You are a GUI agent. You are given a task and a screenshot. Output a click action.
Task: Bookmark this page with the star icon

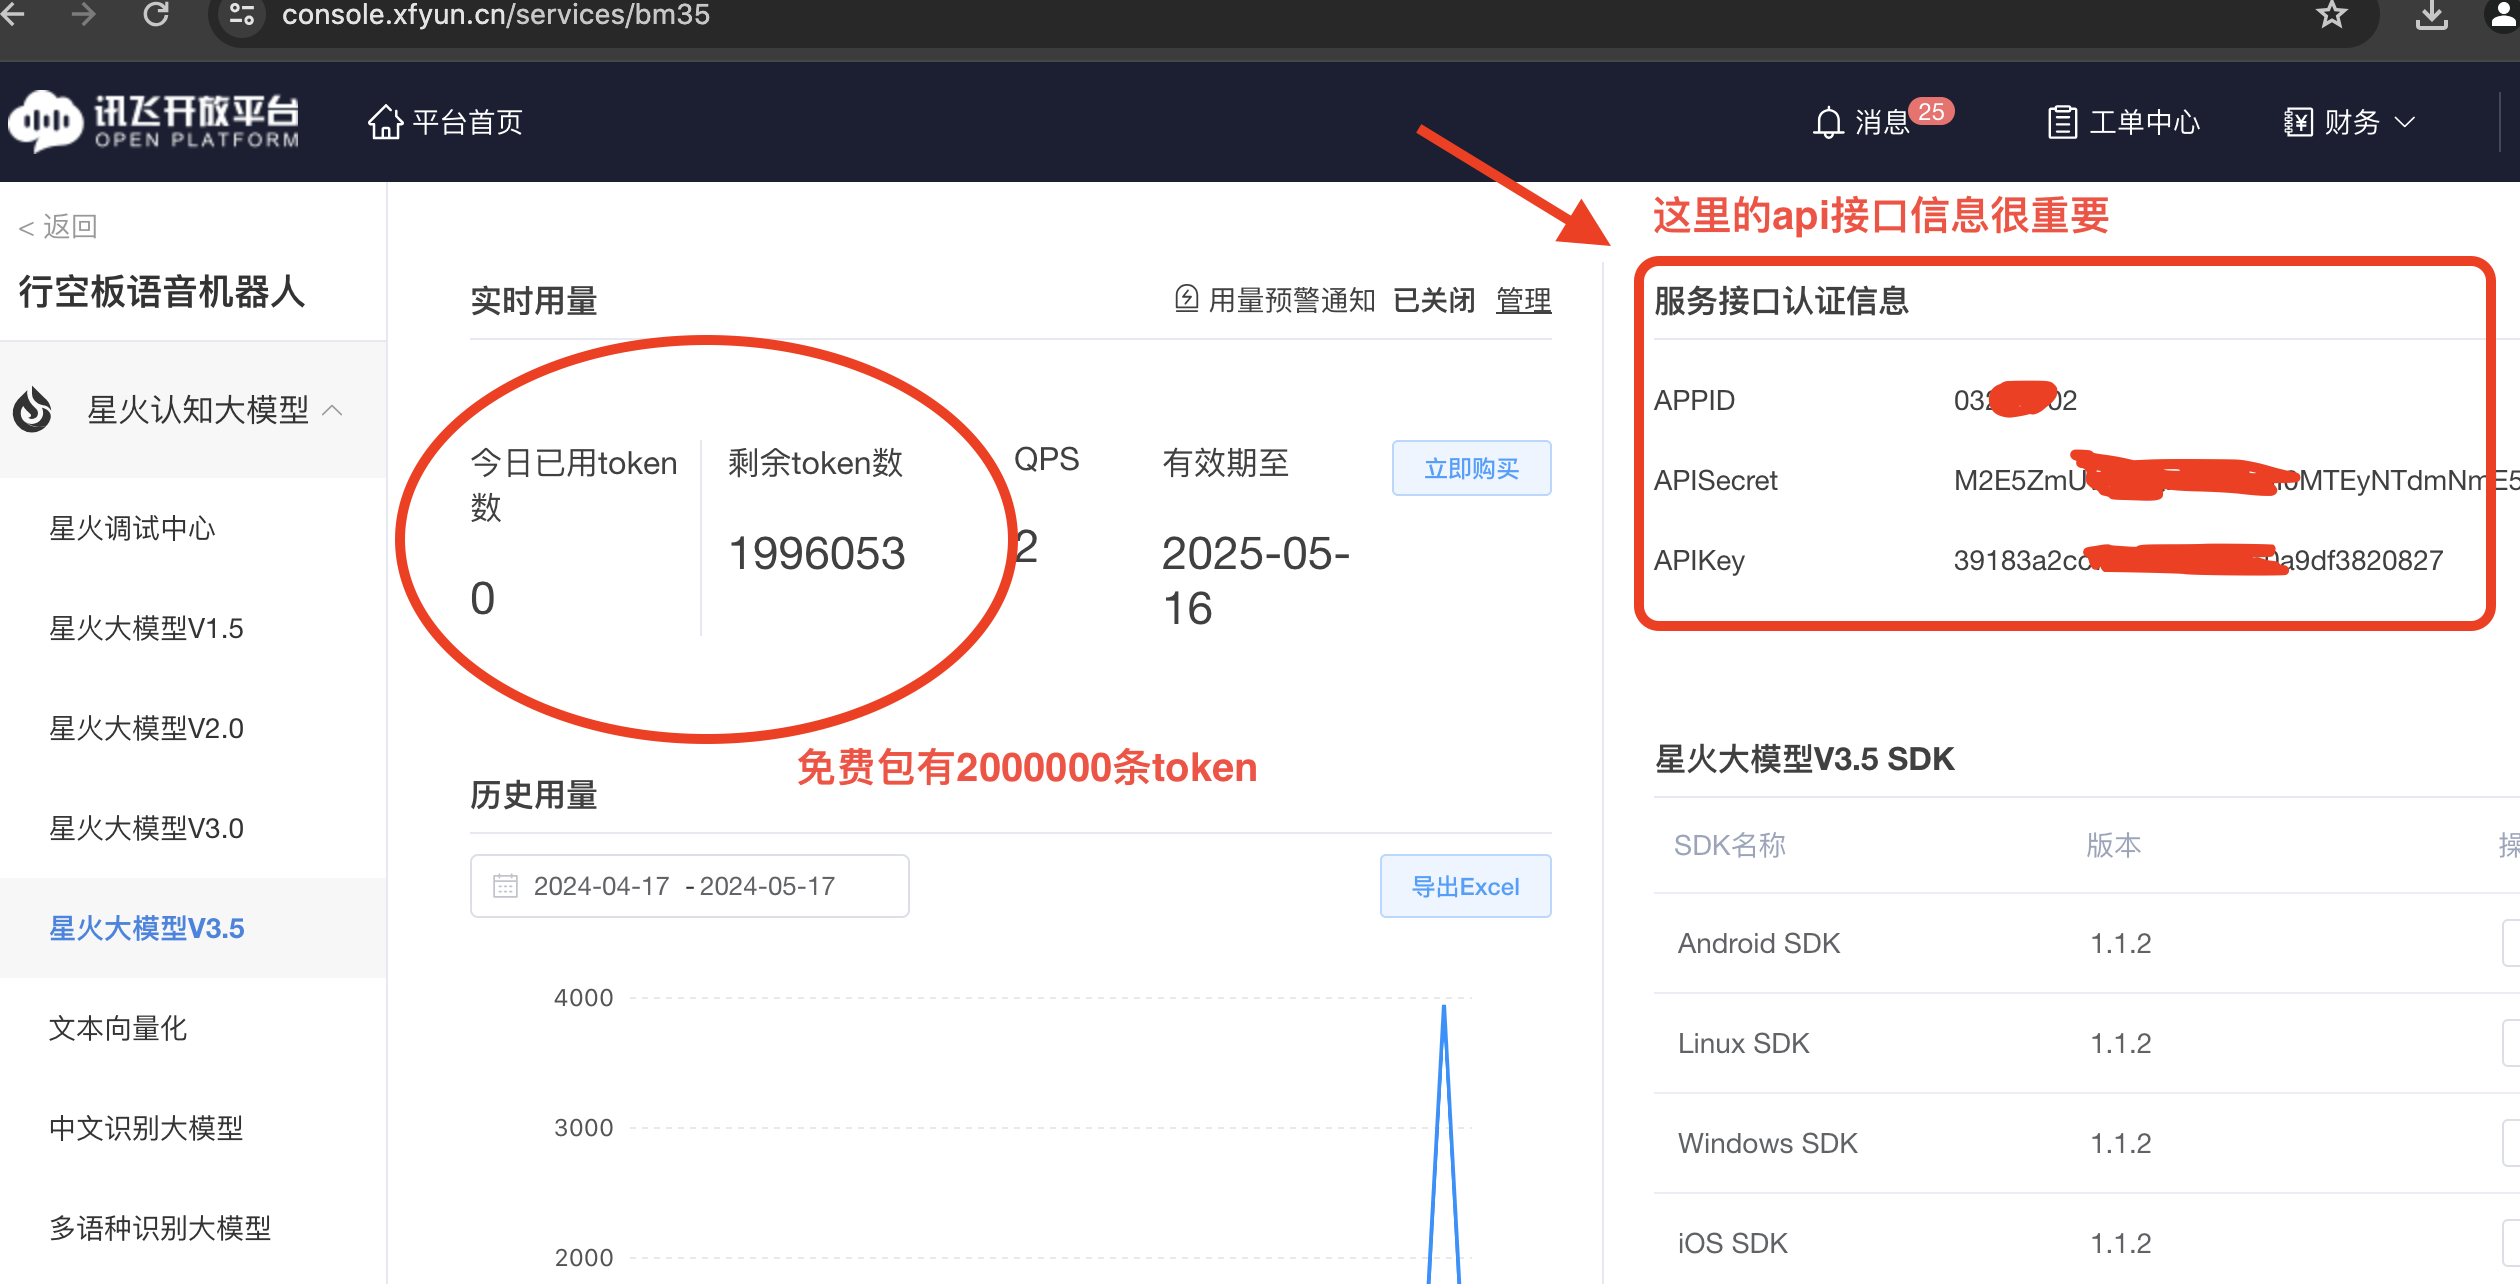pos(2332,14)
